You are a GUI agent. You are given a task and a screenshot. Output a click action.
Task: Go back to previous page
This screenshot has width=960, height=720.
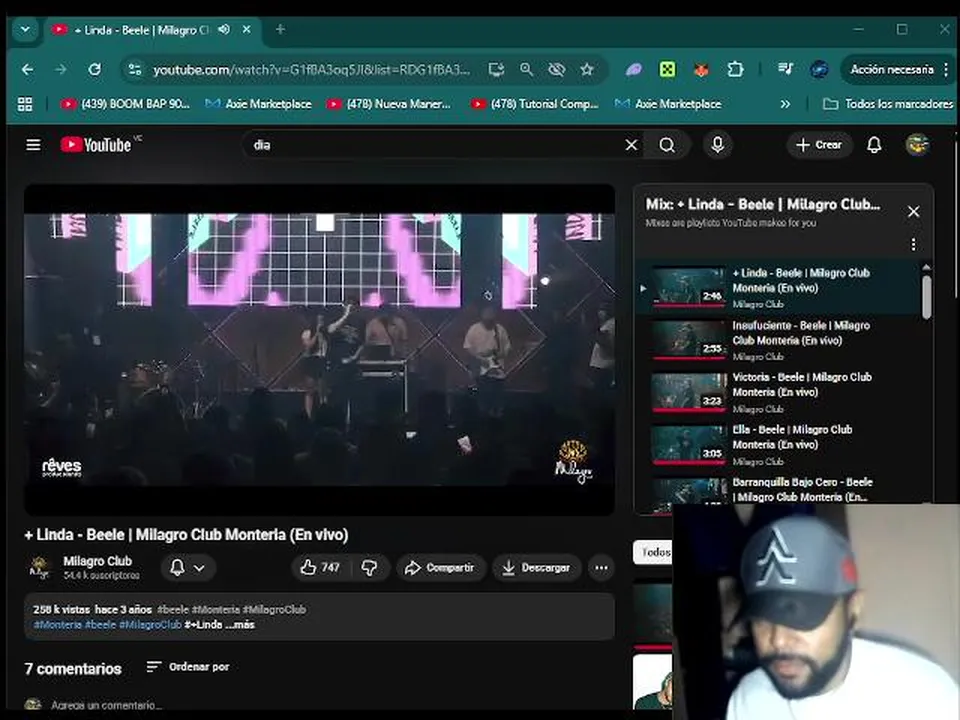28,69
